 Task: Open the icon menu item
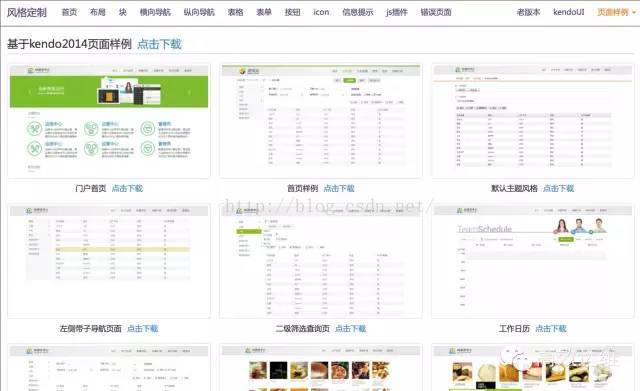point(321,12)
